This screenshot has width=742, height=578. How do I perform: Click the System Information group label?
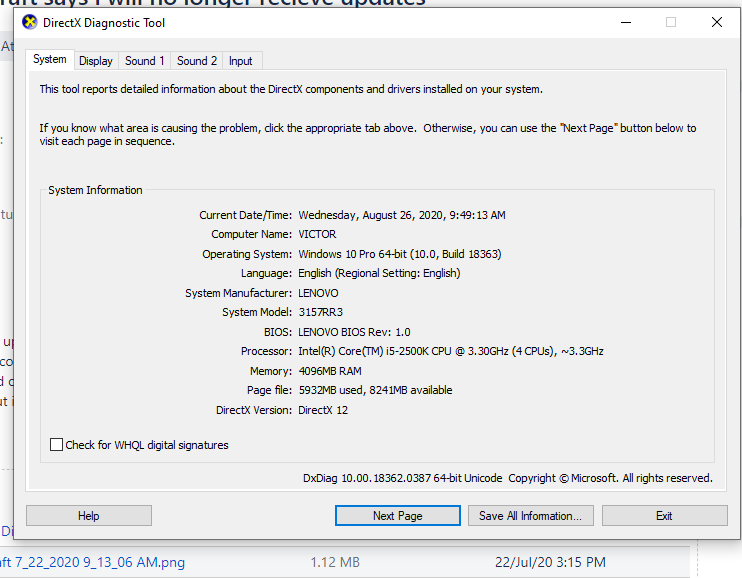[95, 190]
